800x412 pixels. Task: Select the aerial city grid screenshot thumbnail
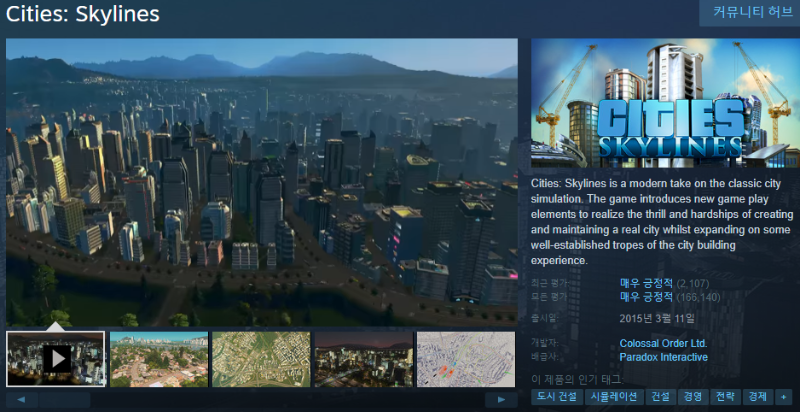pyautogui.click(x=261, y=359)
